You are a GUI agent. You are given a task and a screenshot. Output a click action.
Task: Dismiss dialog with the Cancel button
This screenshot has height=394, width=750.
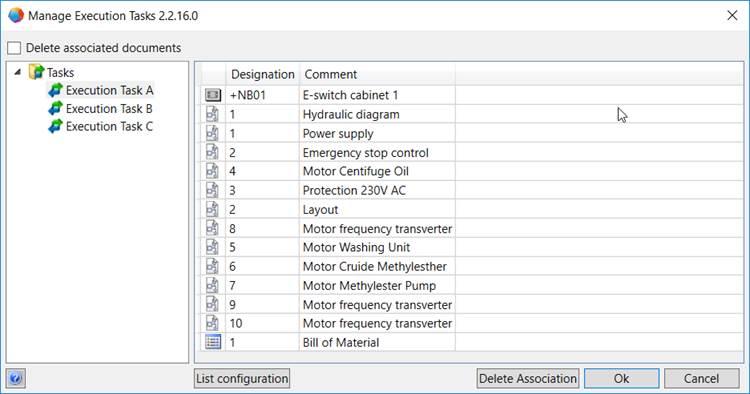pyautogui.click(x=701, y=379)
